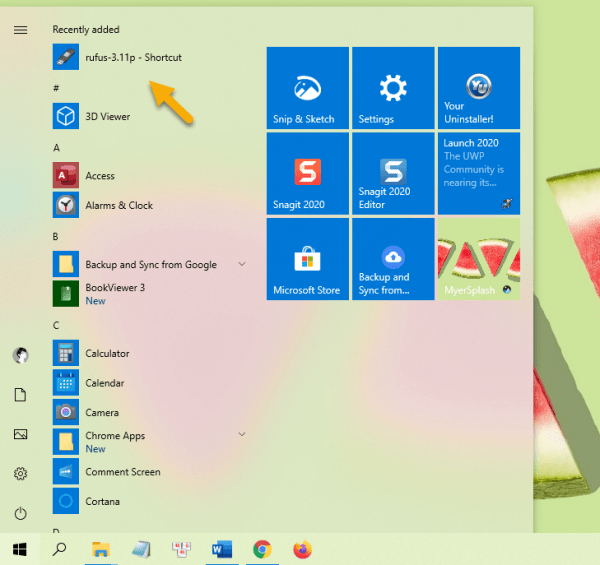Open the Snagit 2020 Editor tile

[x=393, y=174]
